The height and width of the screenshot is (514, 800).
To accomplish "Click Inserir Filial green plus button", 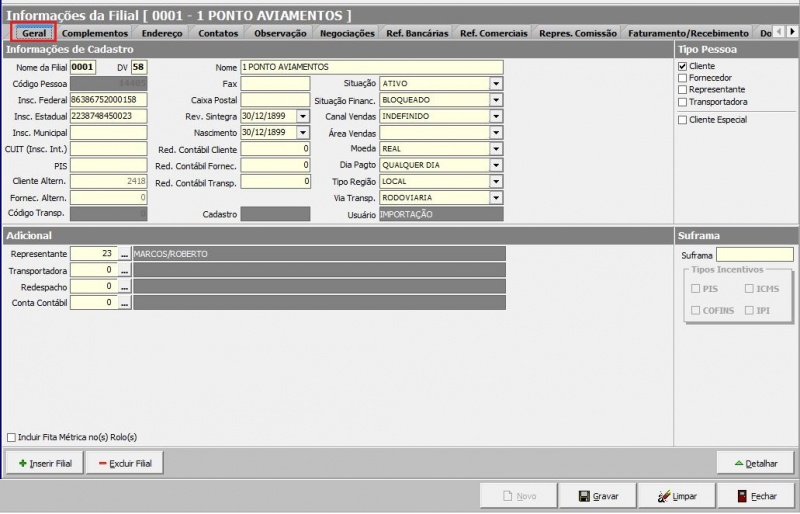I will click(44, 463).
